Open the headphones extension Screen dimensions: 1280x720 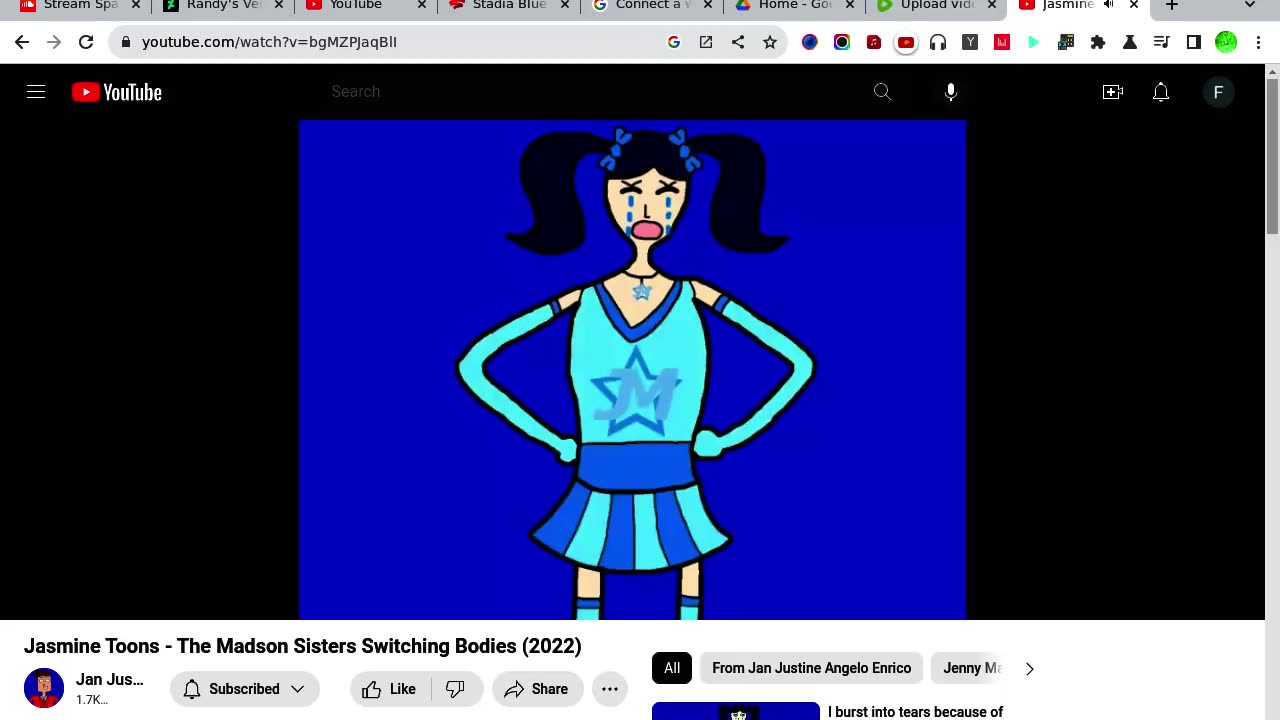pos(938,42)
